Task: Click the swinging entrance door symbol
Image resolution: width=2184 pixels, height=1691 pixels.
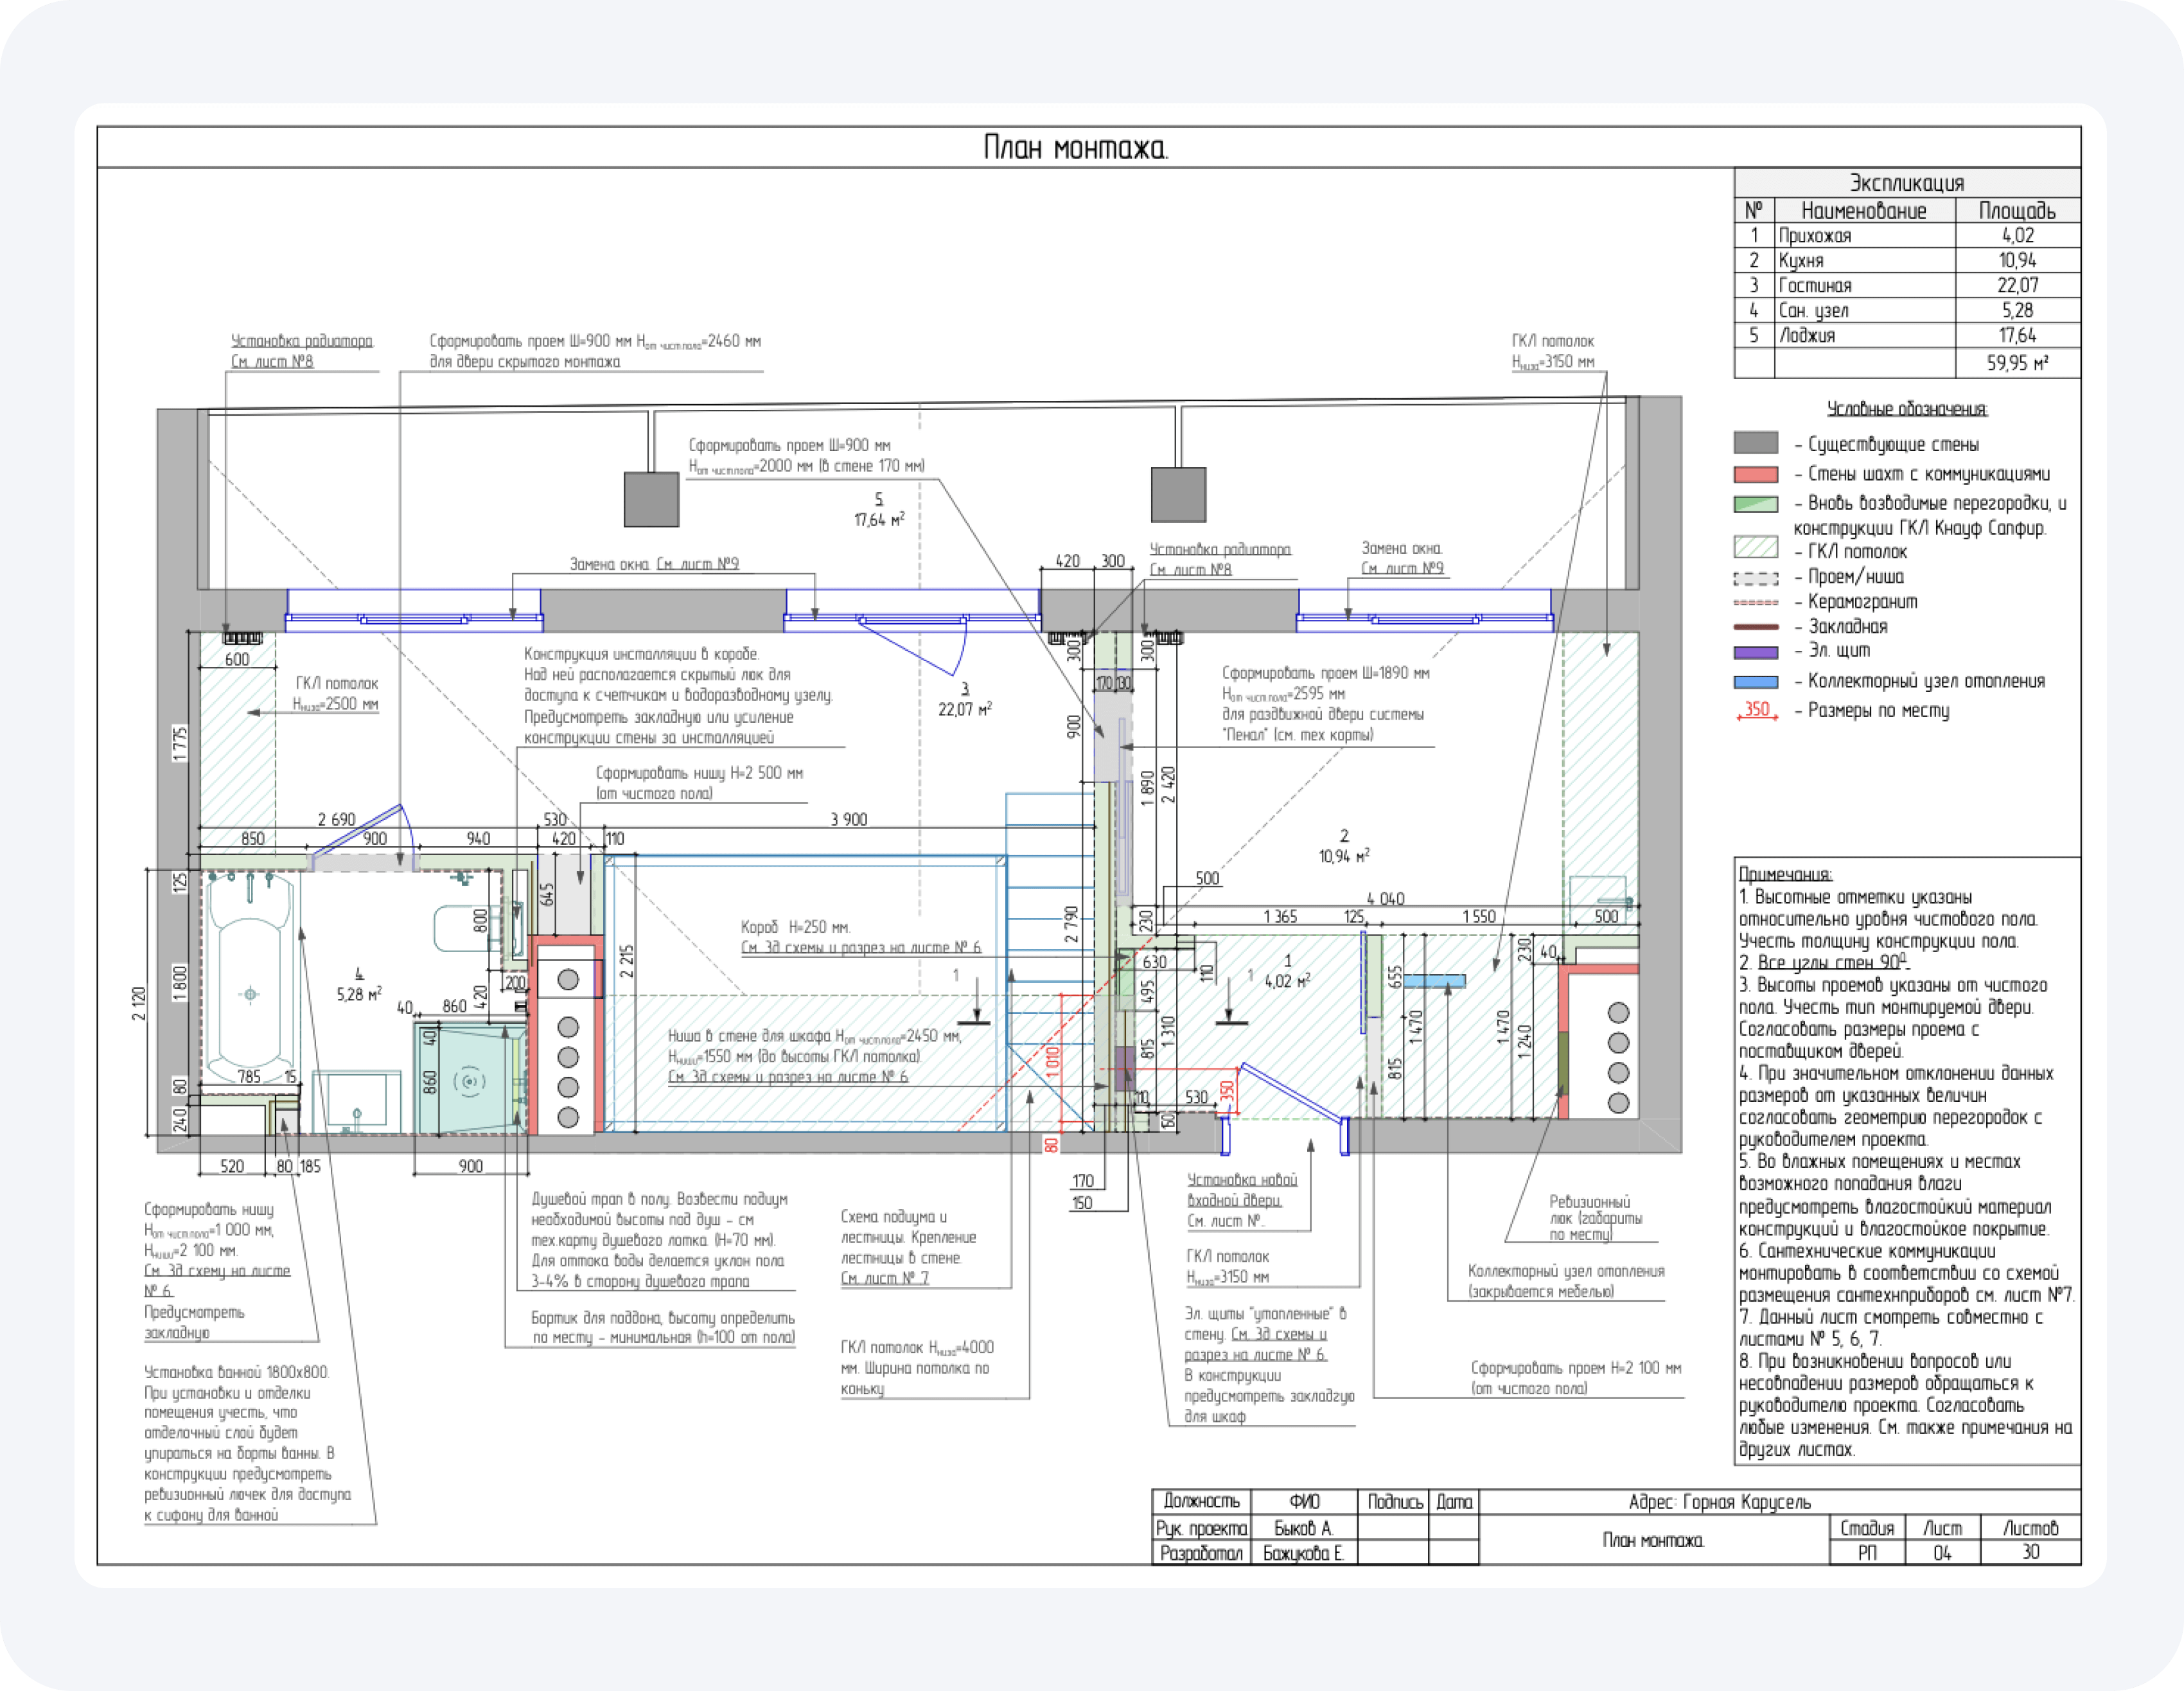Action: click(1293, 1092)
